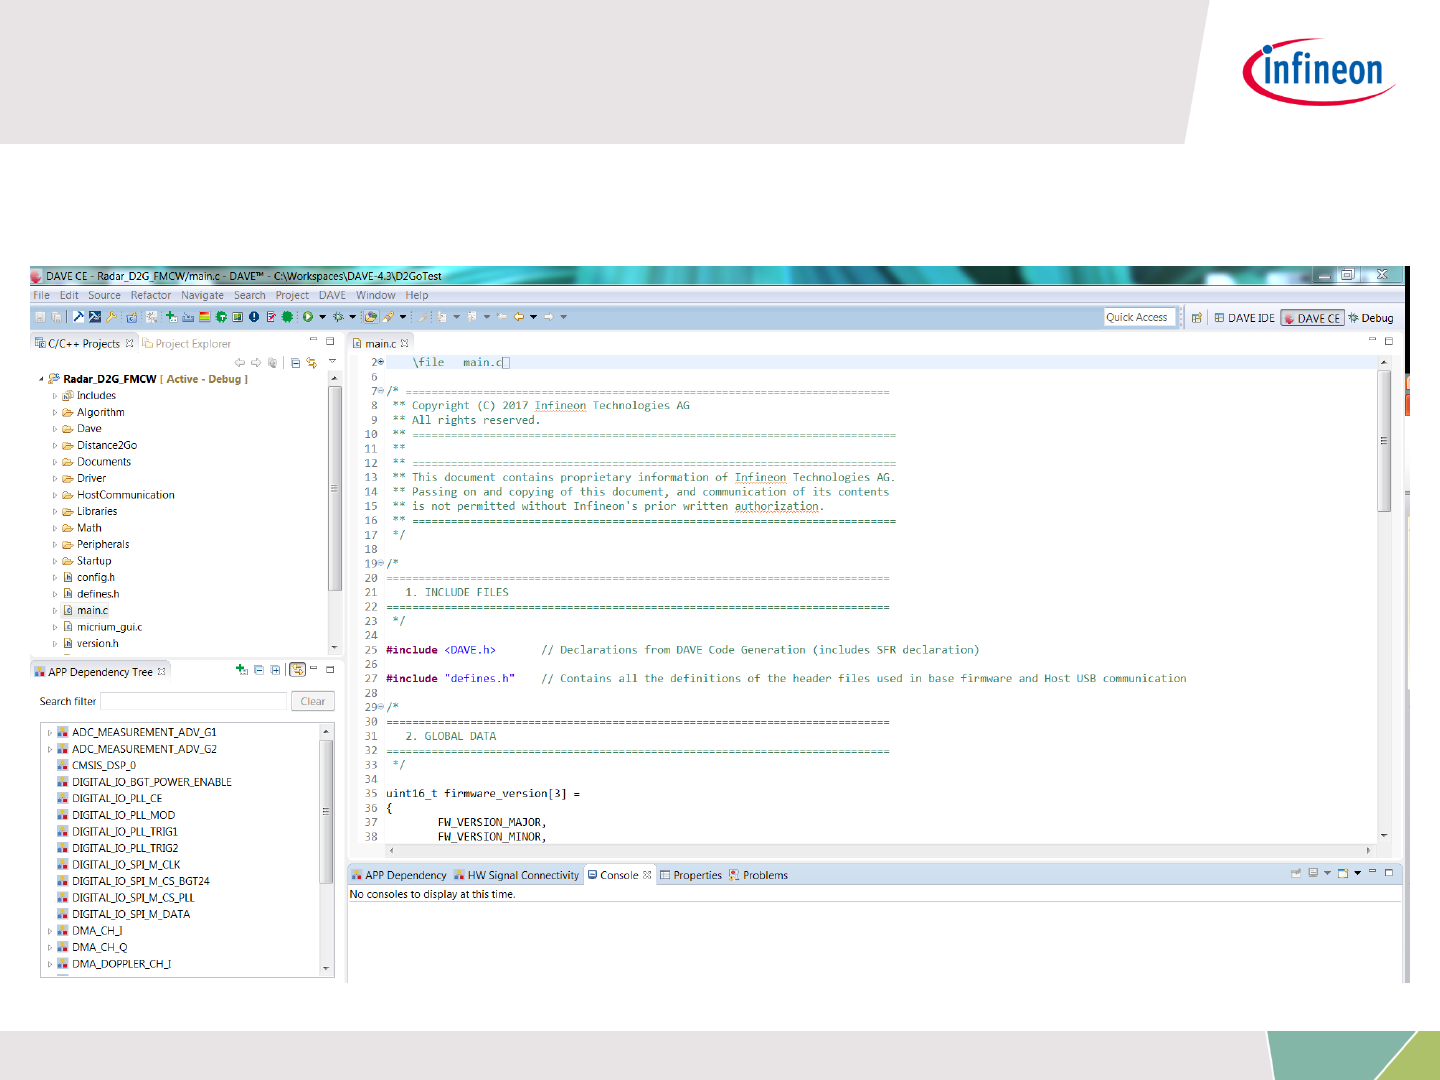Open the Problems view tab
The image size is (1440, 1080).
click(759, 875)
